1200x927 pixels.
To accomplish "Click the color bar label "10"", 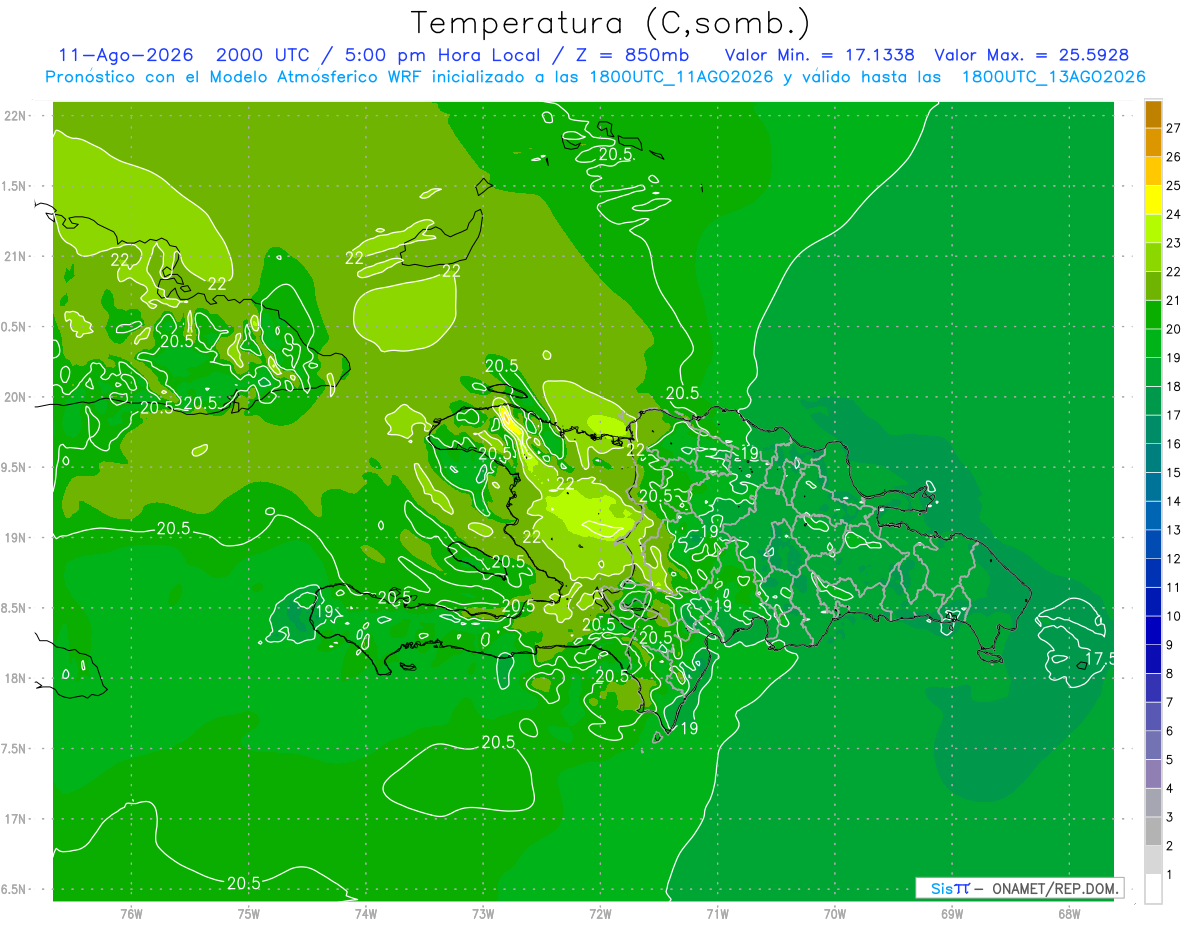I will (x=1173, y=616).
